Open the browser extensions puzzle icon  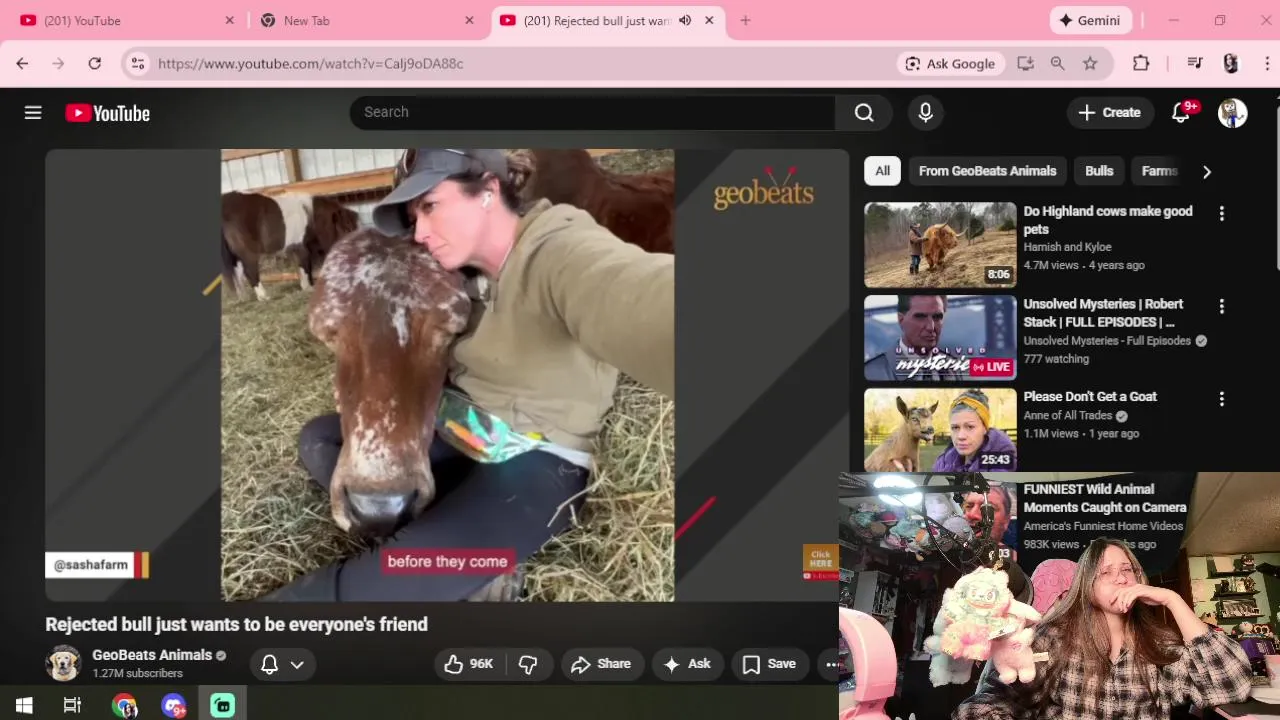(1141, 63)
